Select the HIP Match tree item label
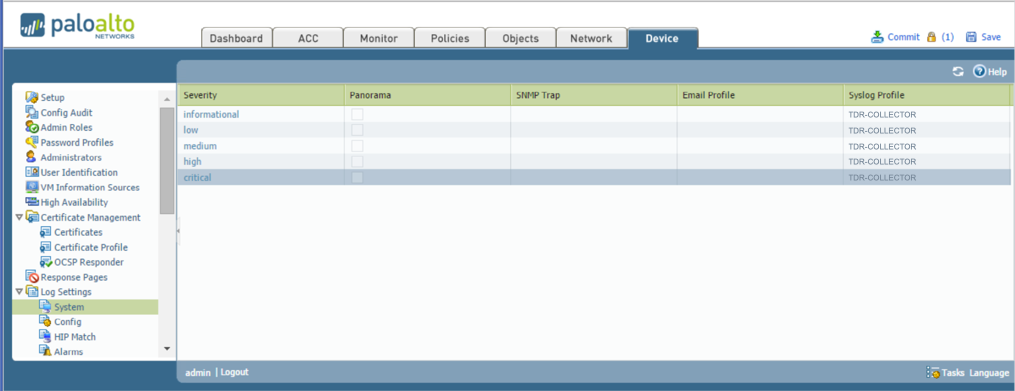Viewport: 1015px width, 391px height. click(x=75, y=337)
